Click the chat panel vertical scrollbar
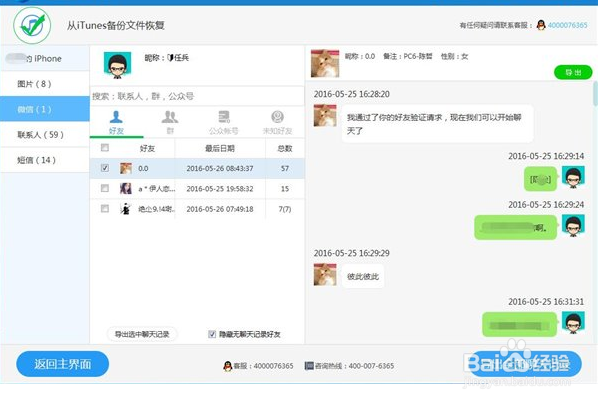This screenshot has height=403, width=604. 596,93
